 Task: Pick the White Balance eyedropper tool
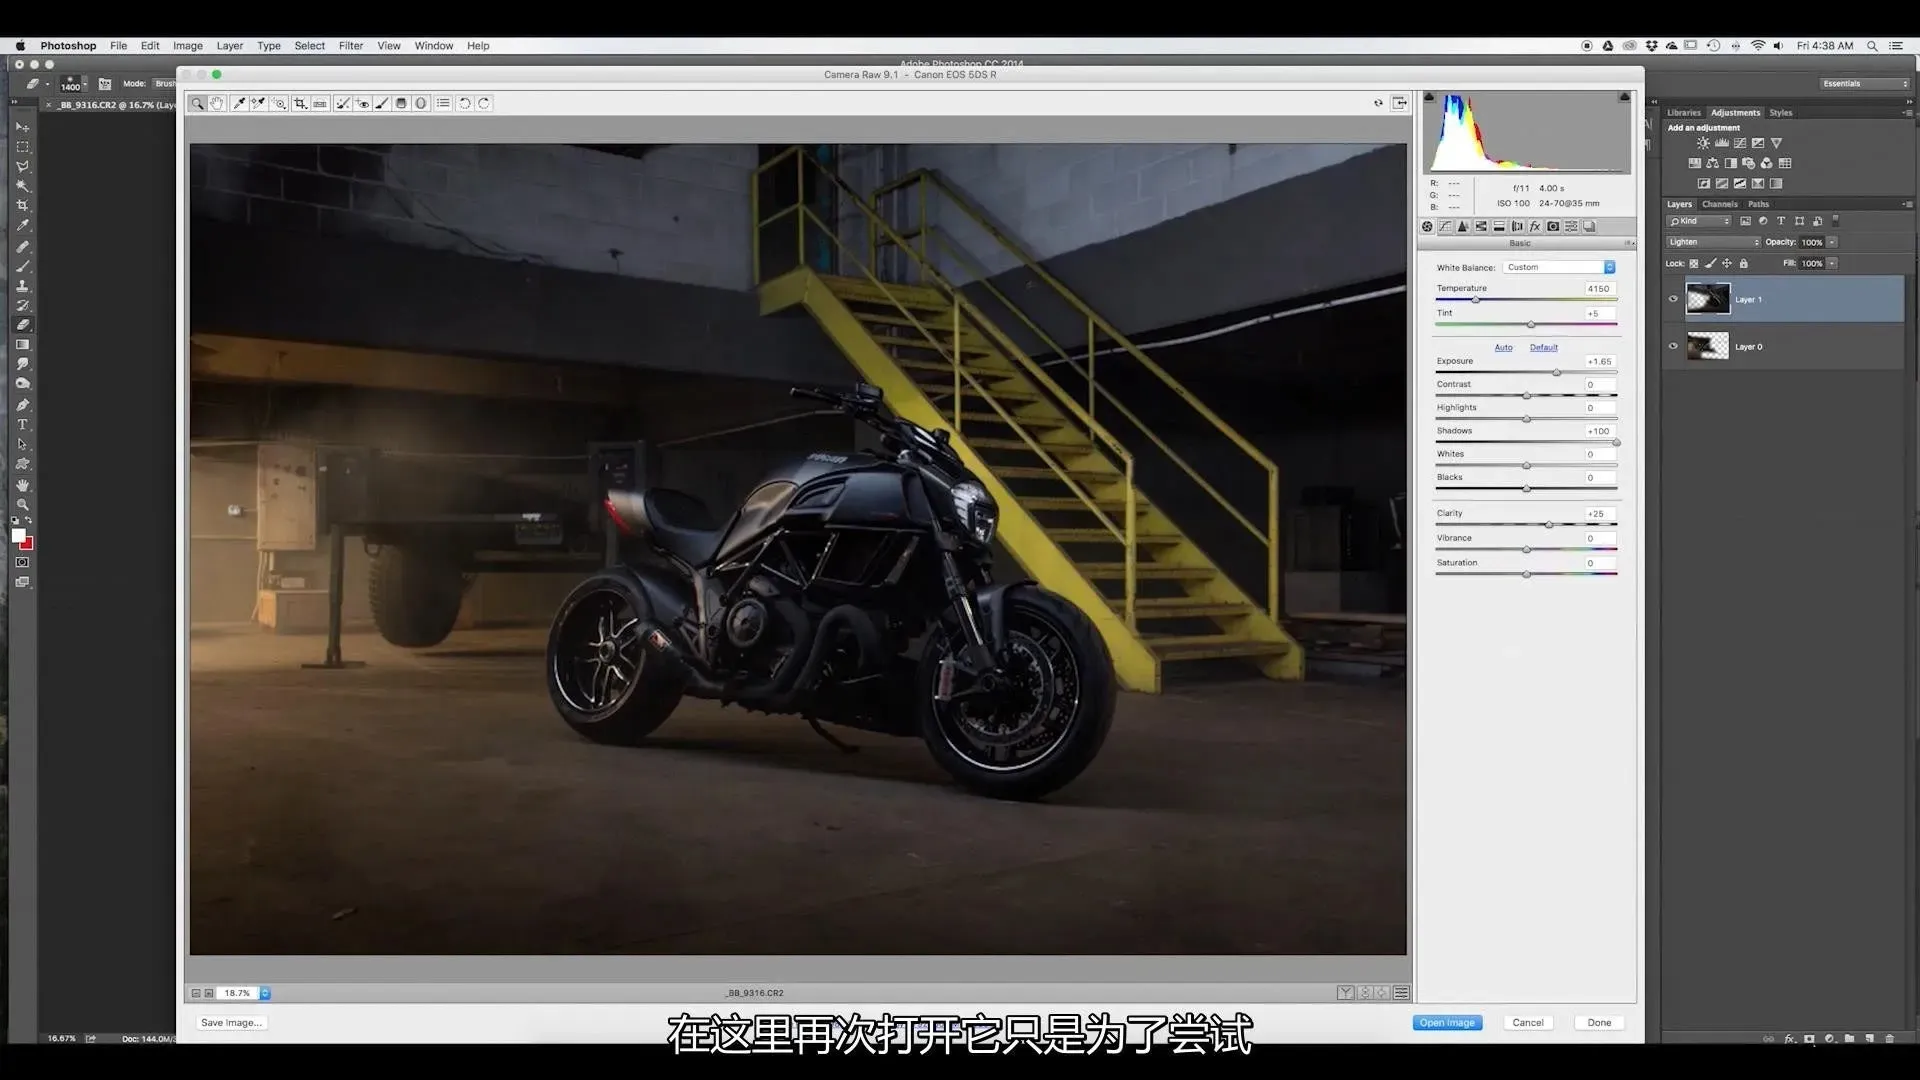click(x=239, y=103)
